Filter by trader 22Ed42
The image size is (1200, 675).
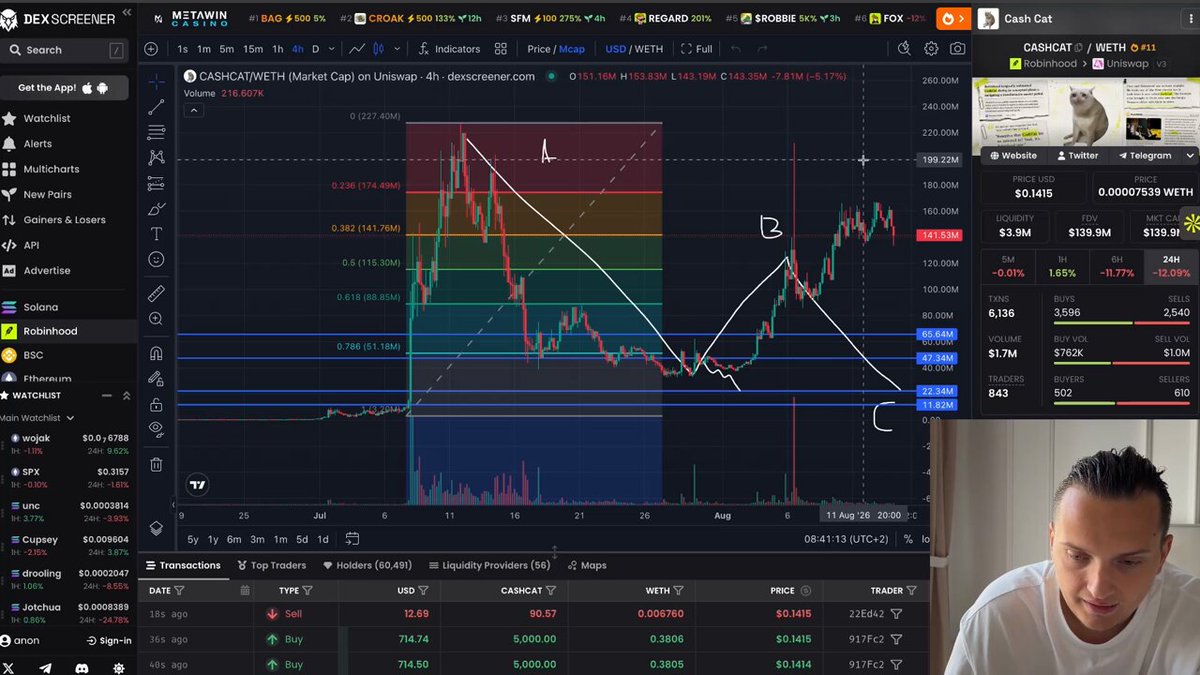pyautogui.click(x=896, y=614)
